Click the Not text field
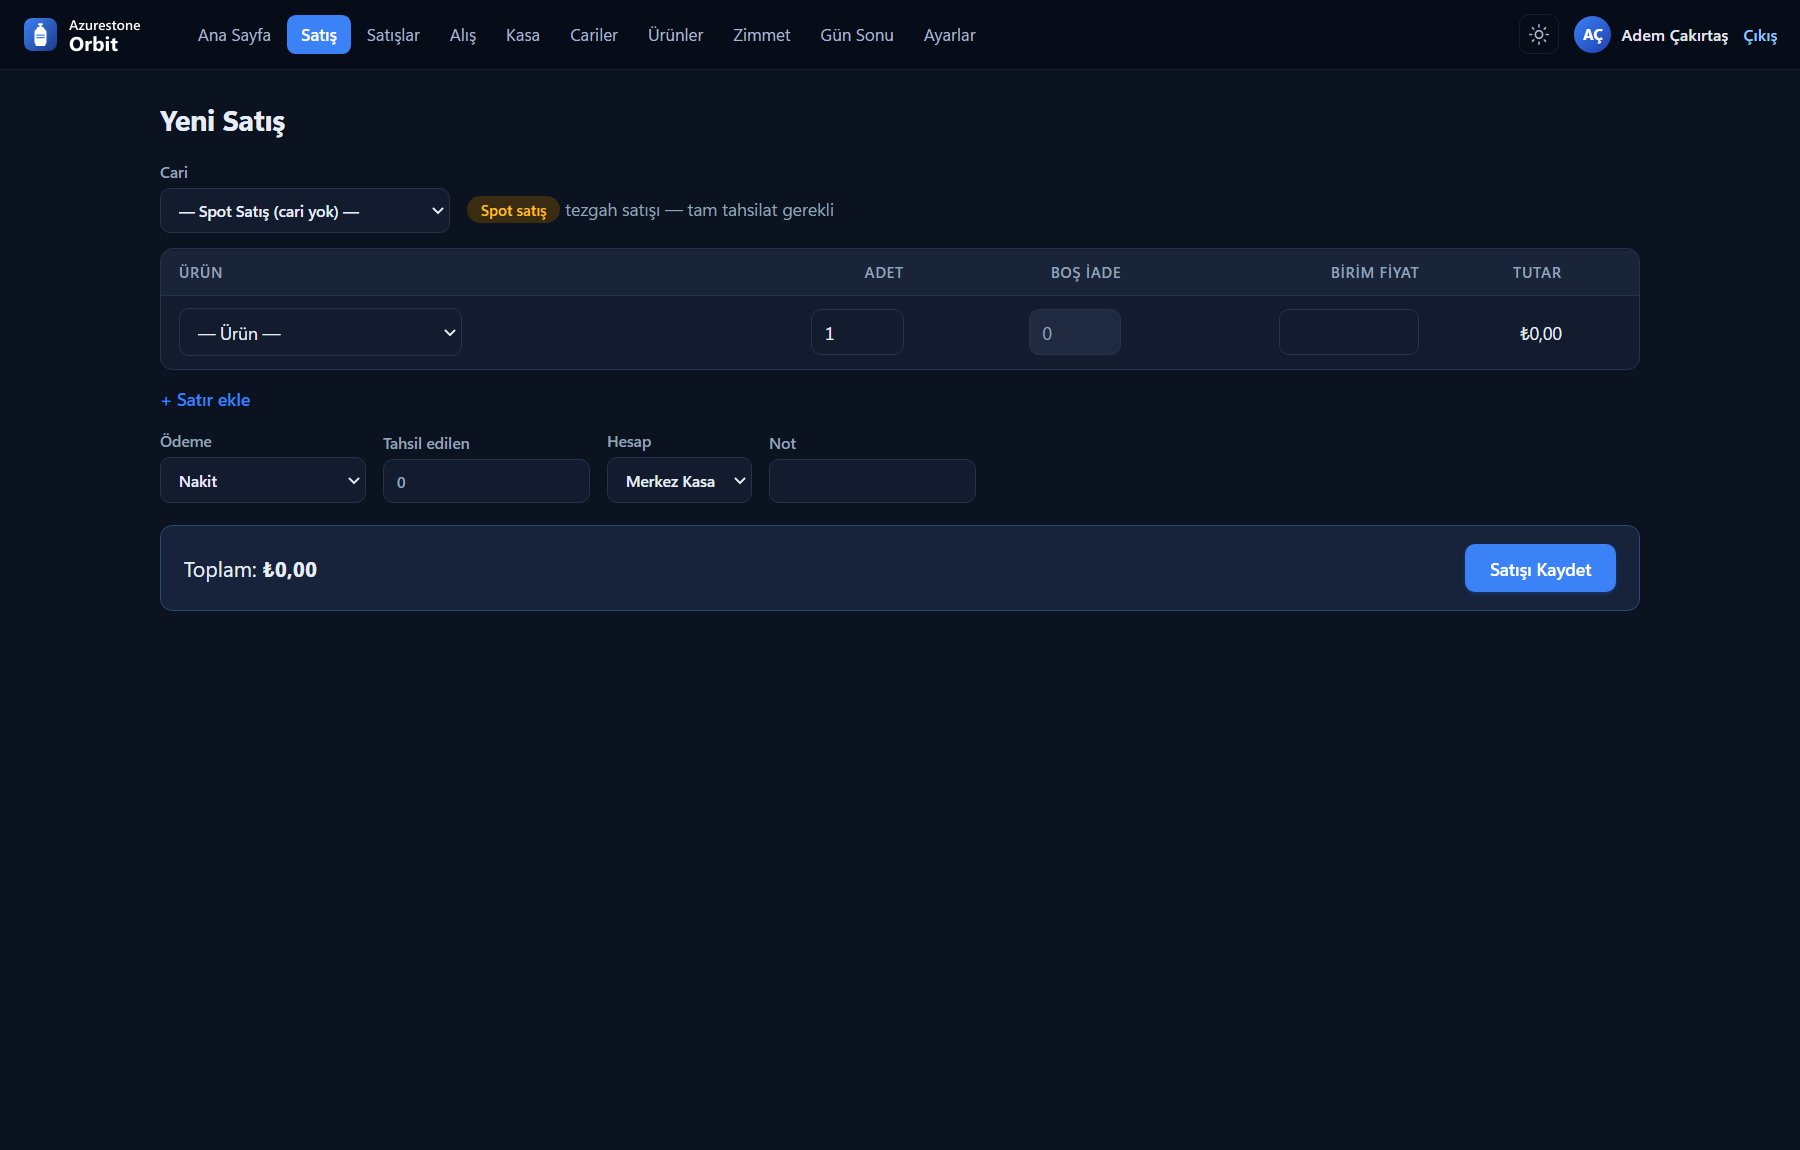Viewport: 1800px width, 1150px height. coord(872,482)
